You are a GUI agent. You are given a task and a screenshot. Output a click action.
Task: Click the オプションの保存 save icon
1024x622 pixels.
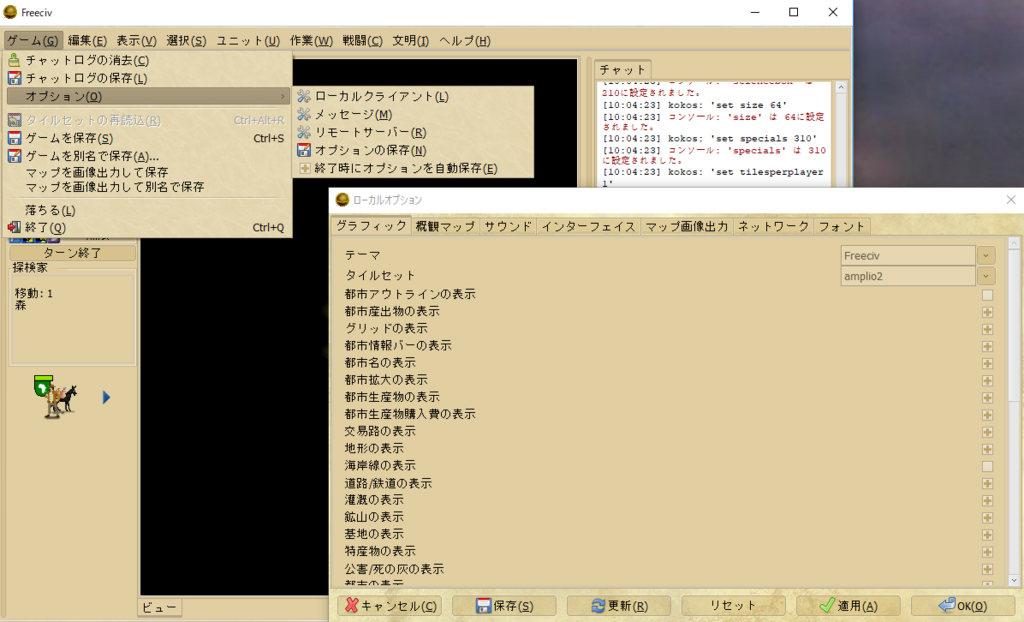304,150
